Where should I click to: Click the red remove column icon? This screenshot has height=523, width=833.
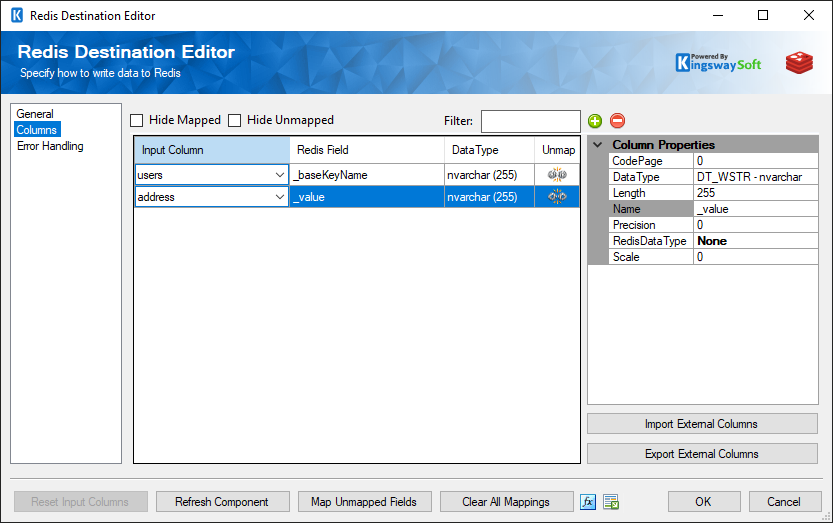[617, 121]
